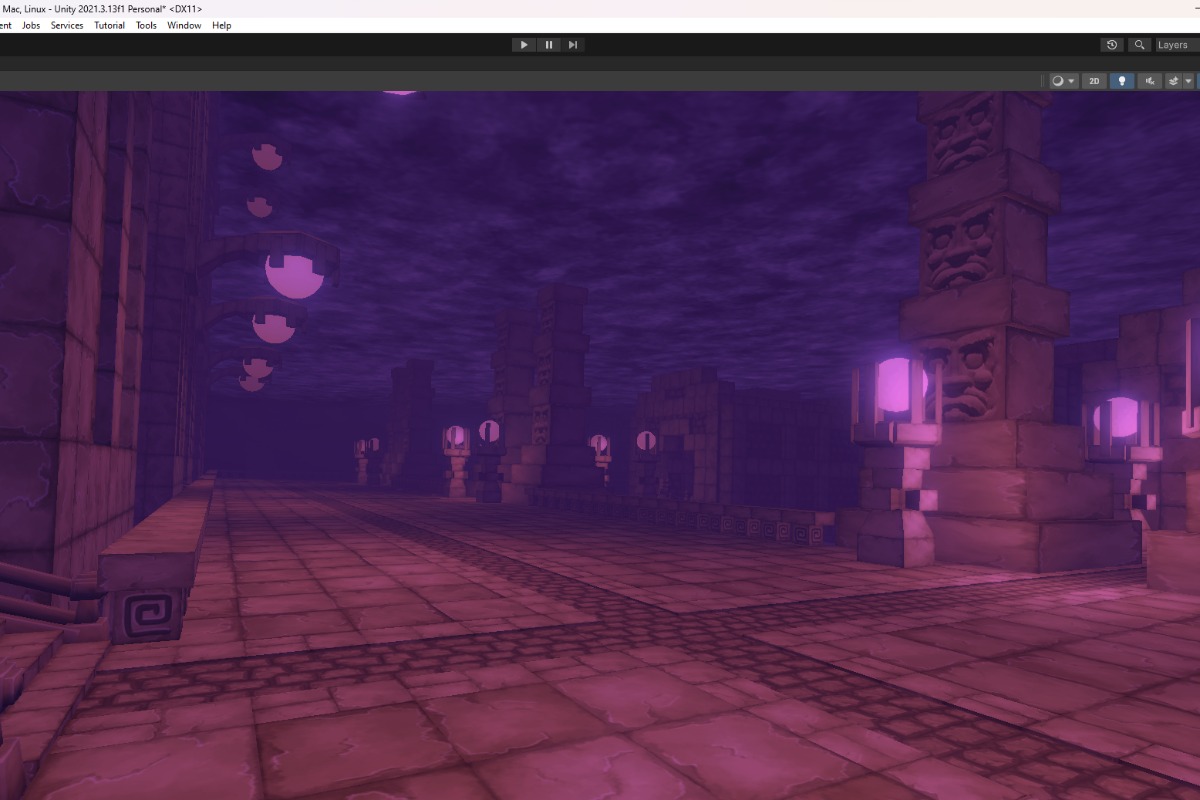This screenshot has width=1200, height=800.
Task: Toggle scene effects (skybox, fog) icon
Action: coord(1173,81)
